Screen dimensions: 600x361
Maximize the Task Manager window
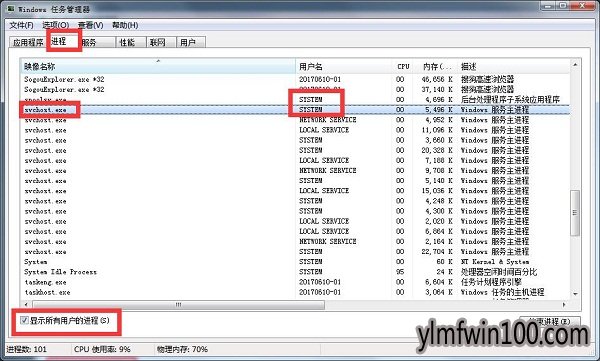point(563,6)
